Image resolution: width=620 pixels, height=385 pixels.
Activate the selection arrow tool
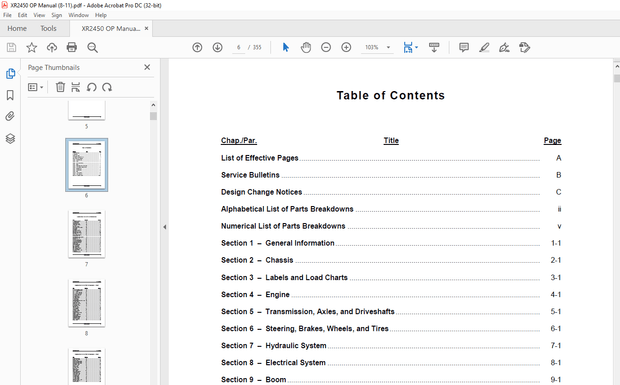(286, 47)
